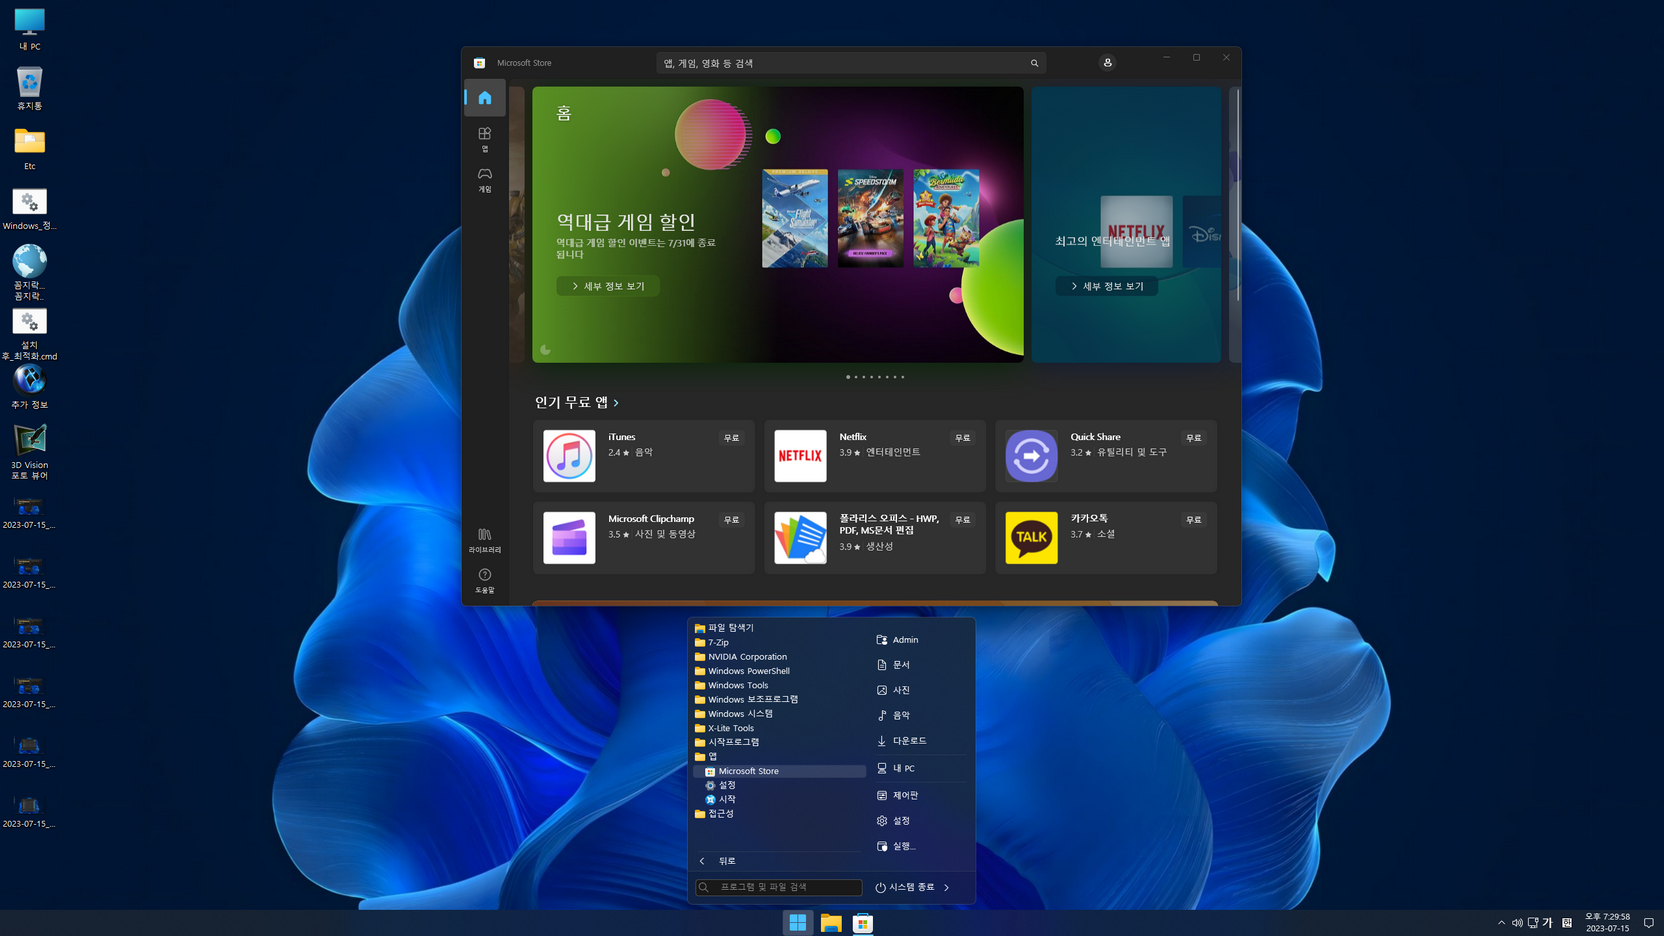1664x936 pixels.
Task: Click the Windows Start button on taskbar
Action: tap(798, 923)
